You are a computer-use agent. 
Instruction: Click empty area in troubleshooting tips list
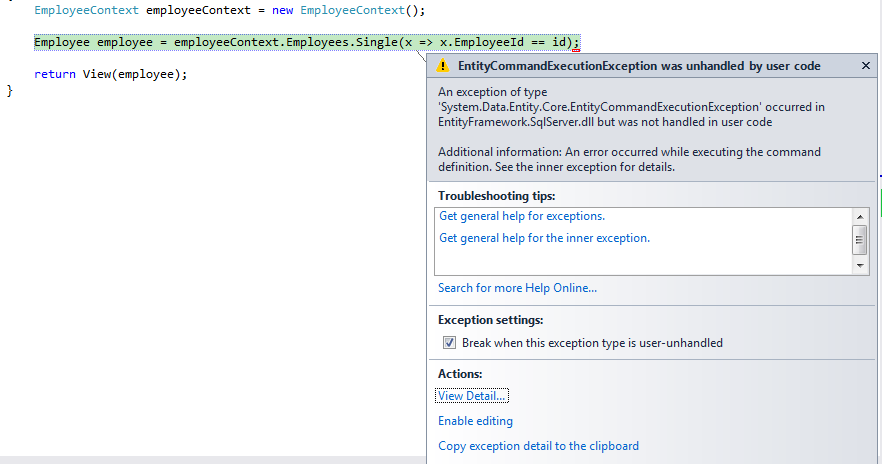(643, 260)
